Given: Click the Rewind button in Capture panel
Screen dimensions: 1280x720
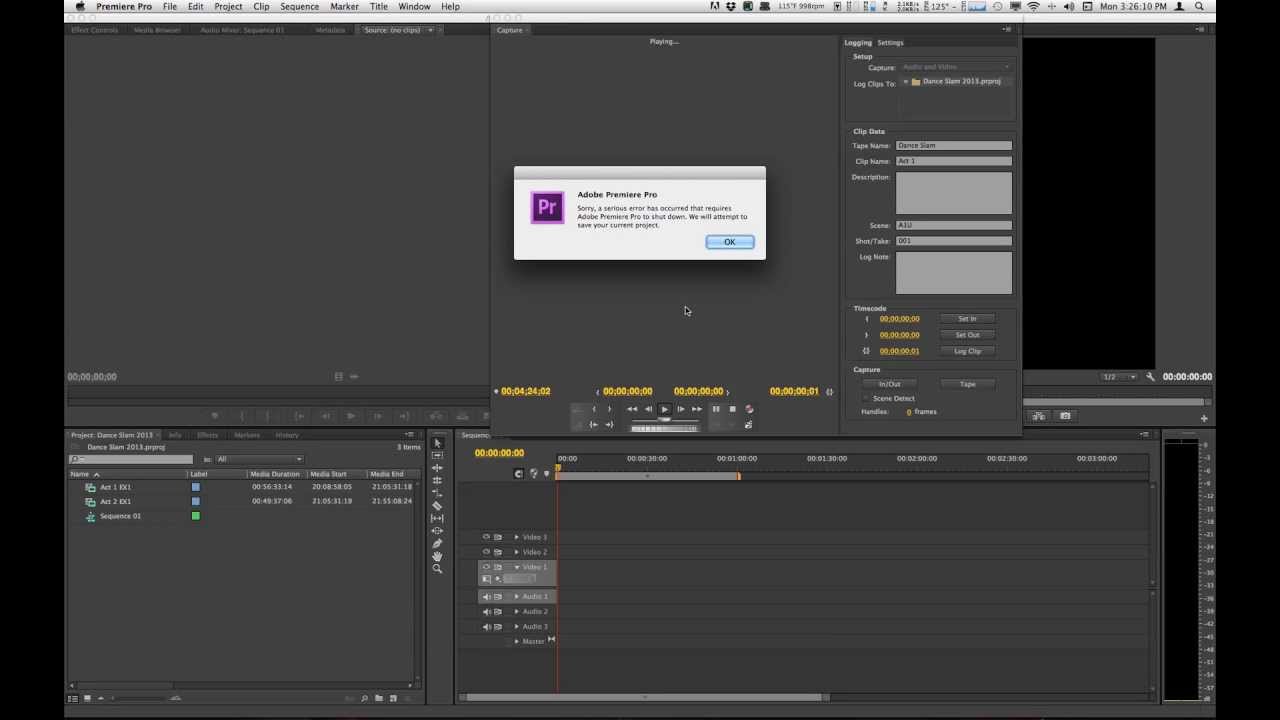Looking at the screenshot, I should point(632,409).
